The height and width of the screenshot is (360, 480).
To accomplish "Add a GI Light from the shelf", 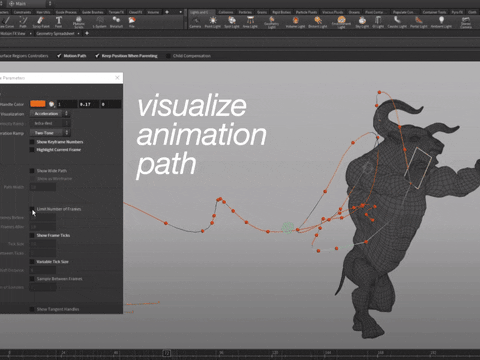I will pos(378,22).
